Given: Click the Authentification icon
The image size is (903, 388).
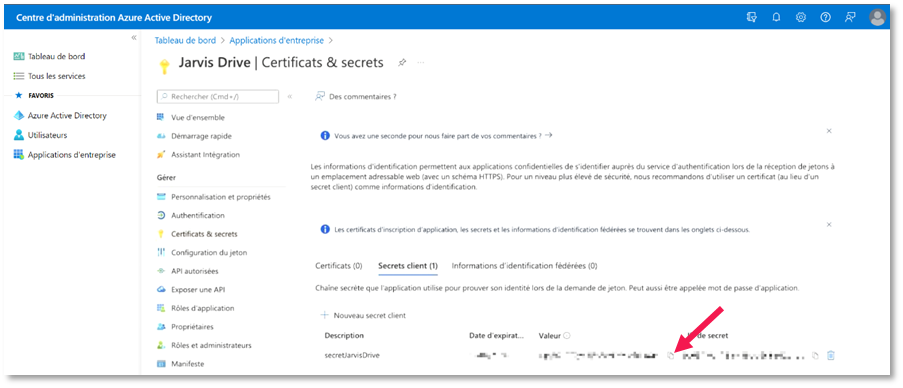Looking at the screenshot, I should (161, 215).
